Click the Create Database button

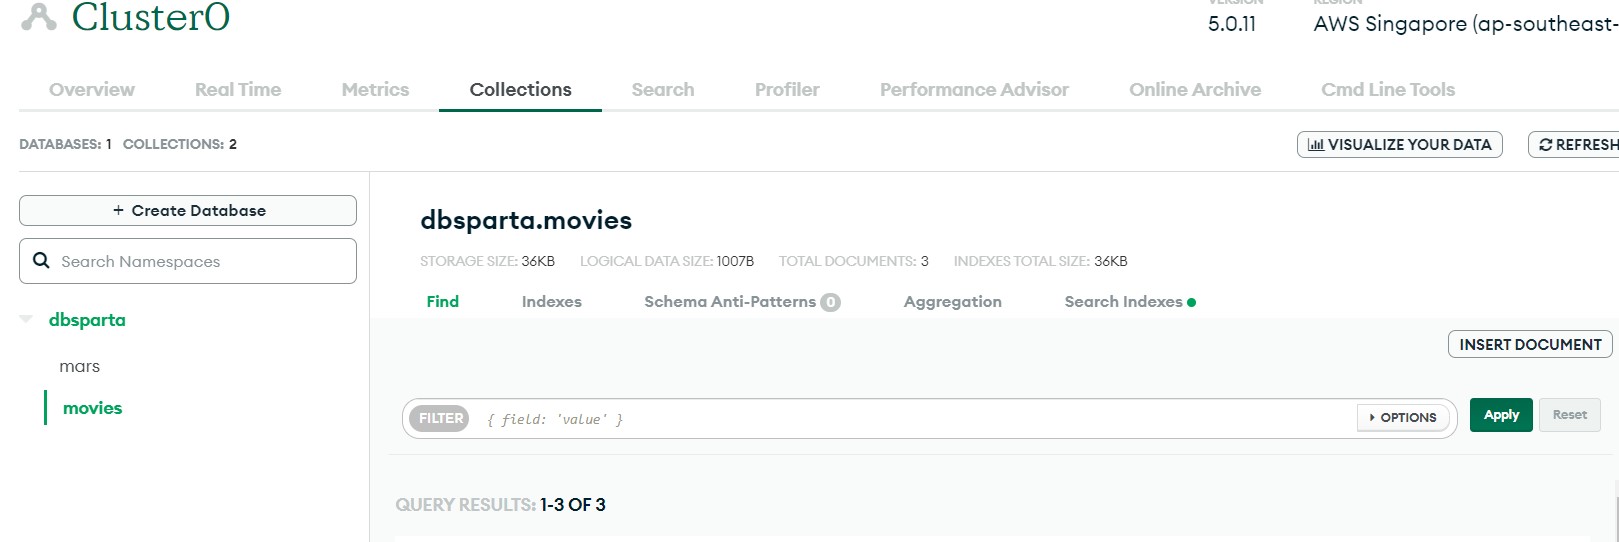(x=188, y=210)
